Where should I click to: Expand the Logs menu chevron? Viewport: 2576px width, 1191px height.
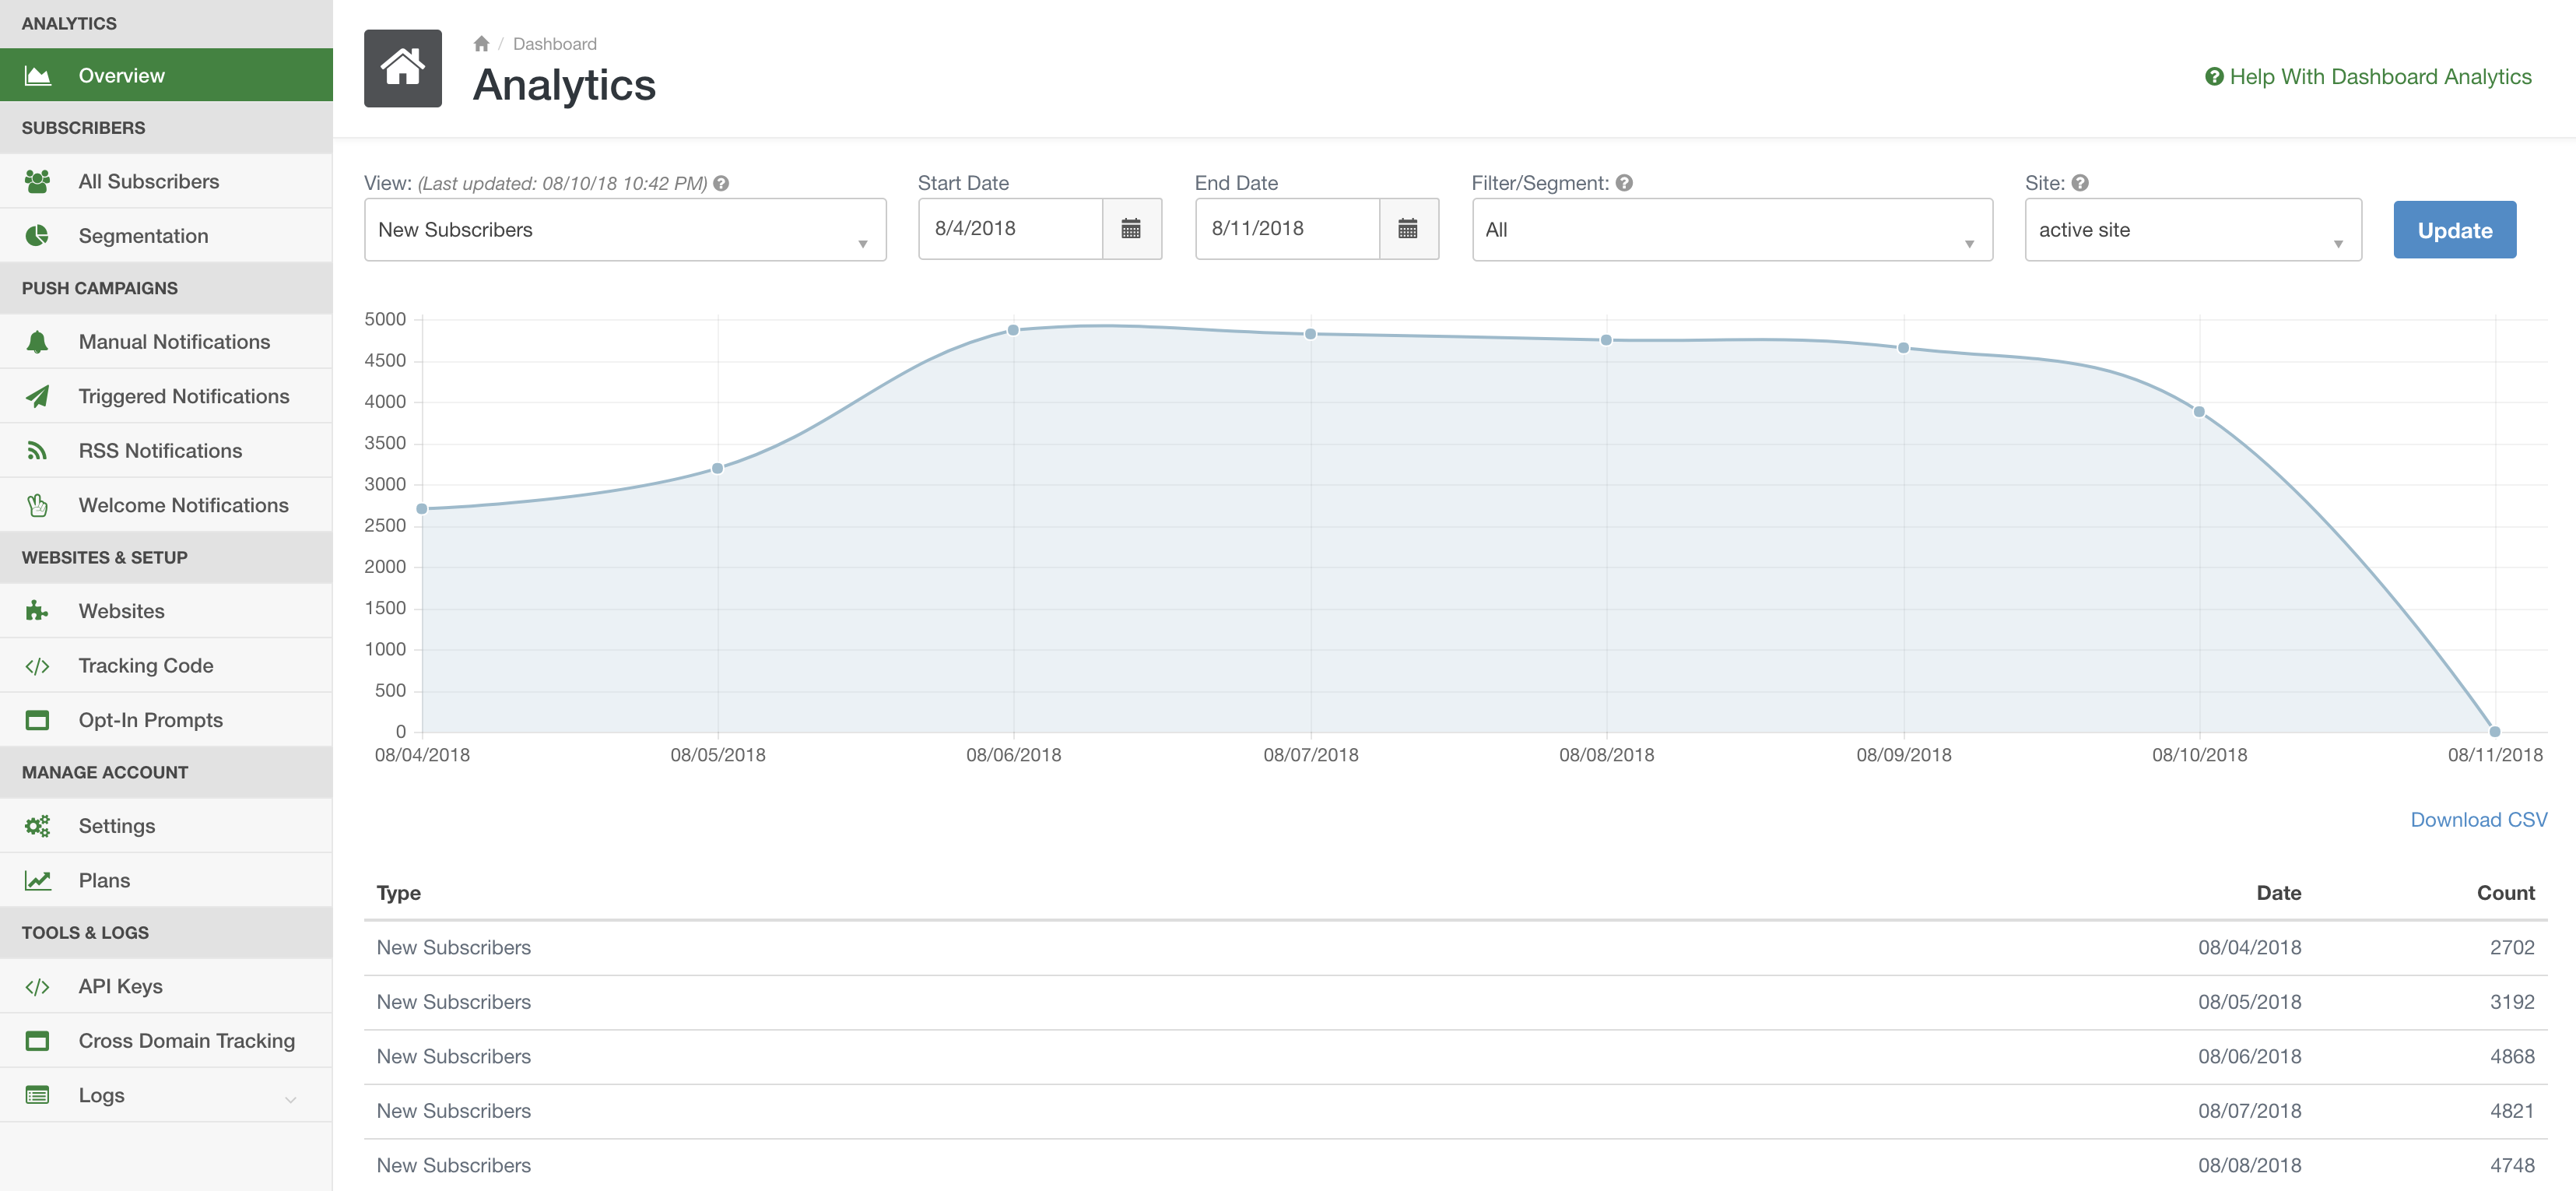[290, 1098]
